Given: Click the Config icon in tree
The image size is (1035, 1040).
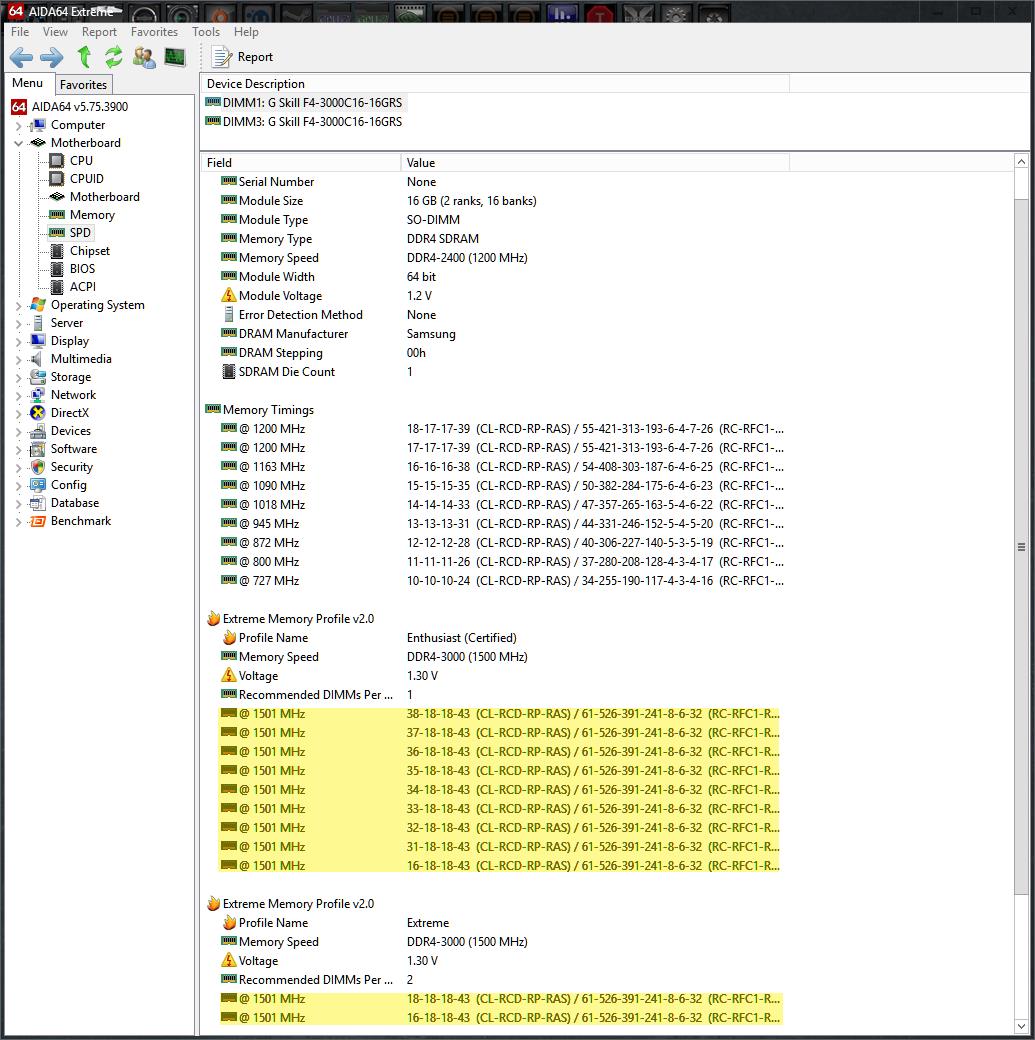Looking at the screenshot, I should coord(38,485).
